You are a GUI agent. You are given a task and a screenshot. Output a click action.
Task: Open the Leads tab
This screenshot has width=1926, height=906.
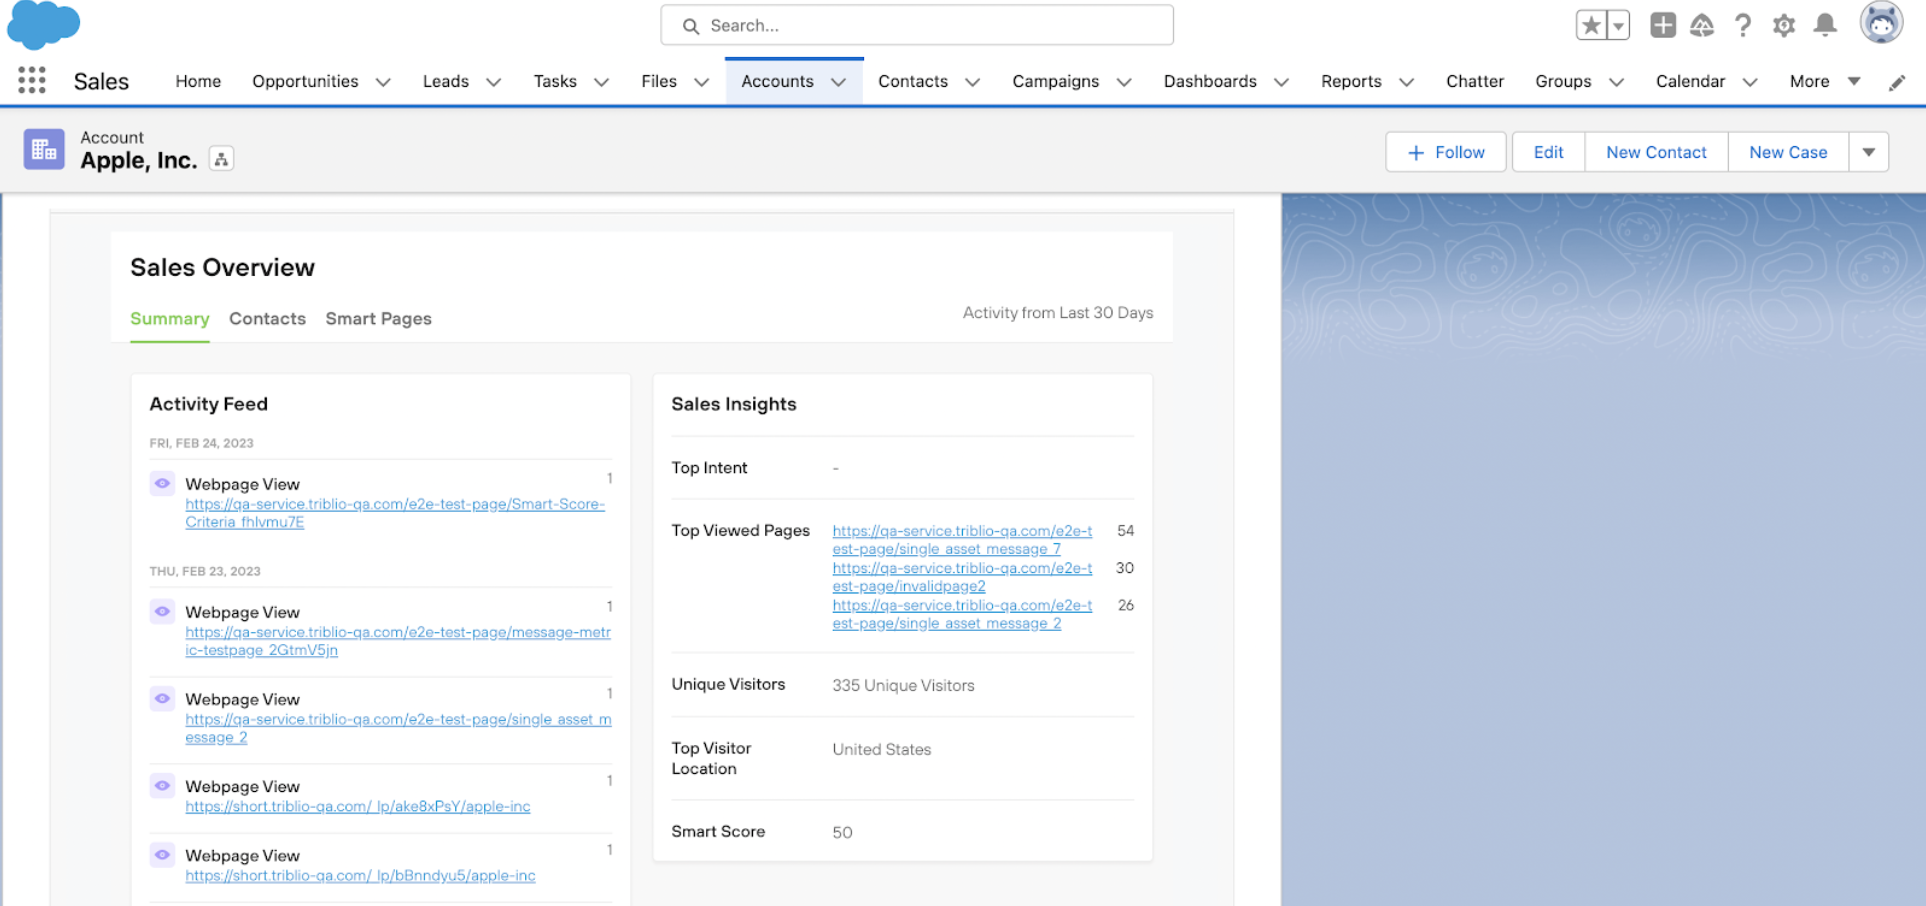point(445,81)
